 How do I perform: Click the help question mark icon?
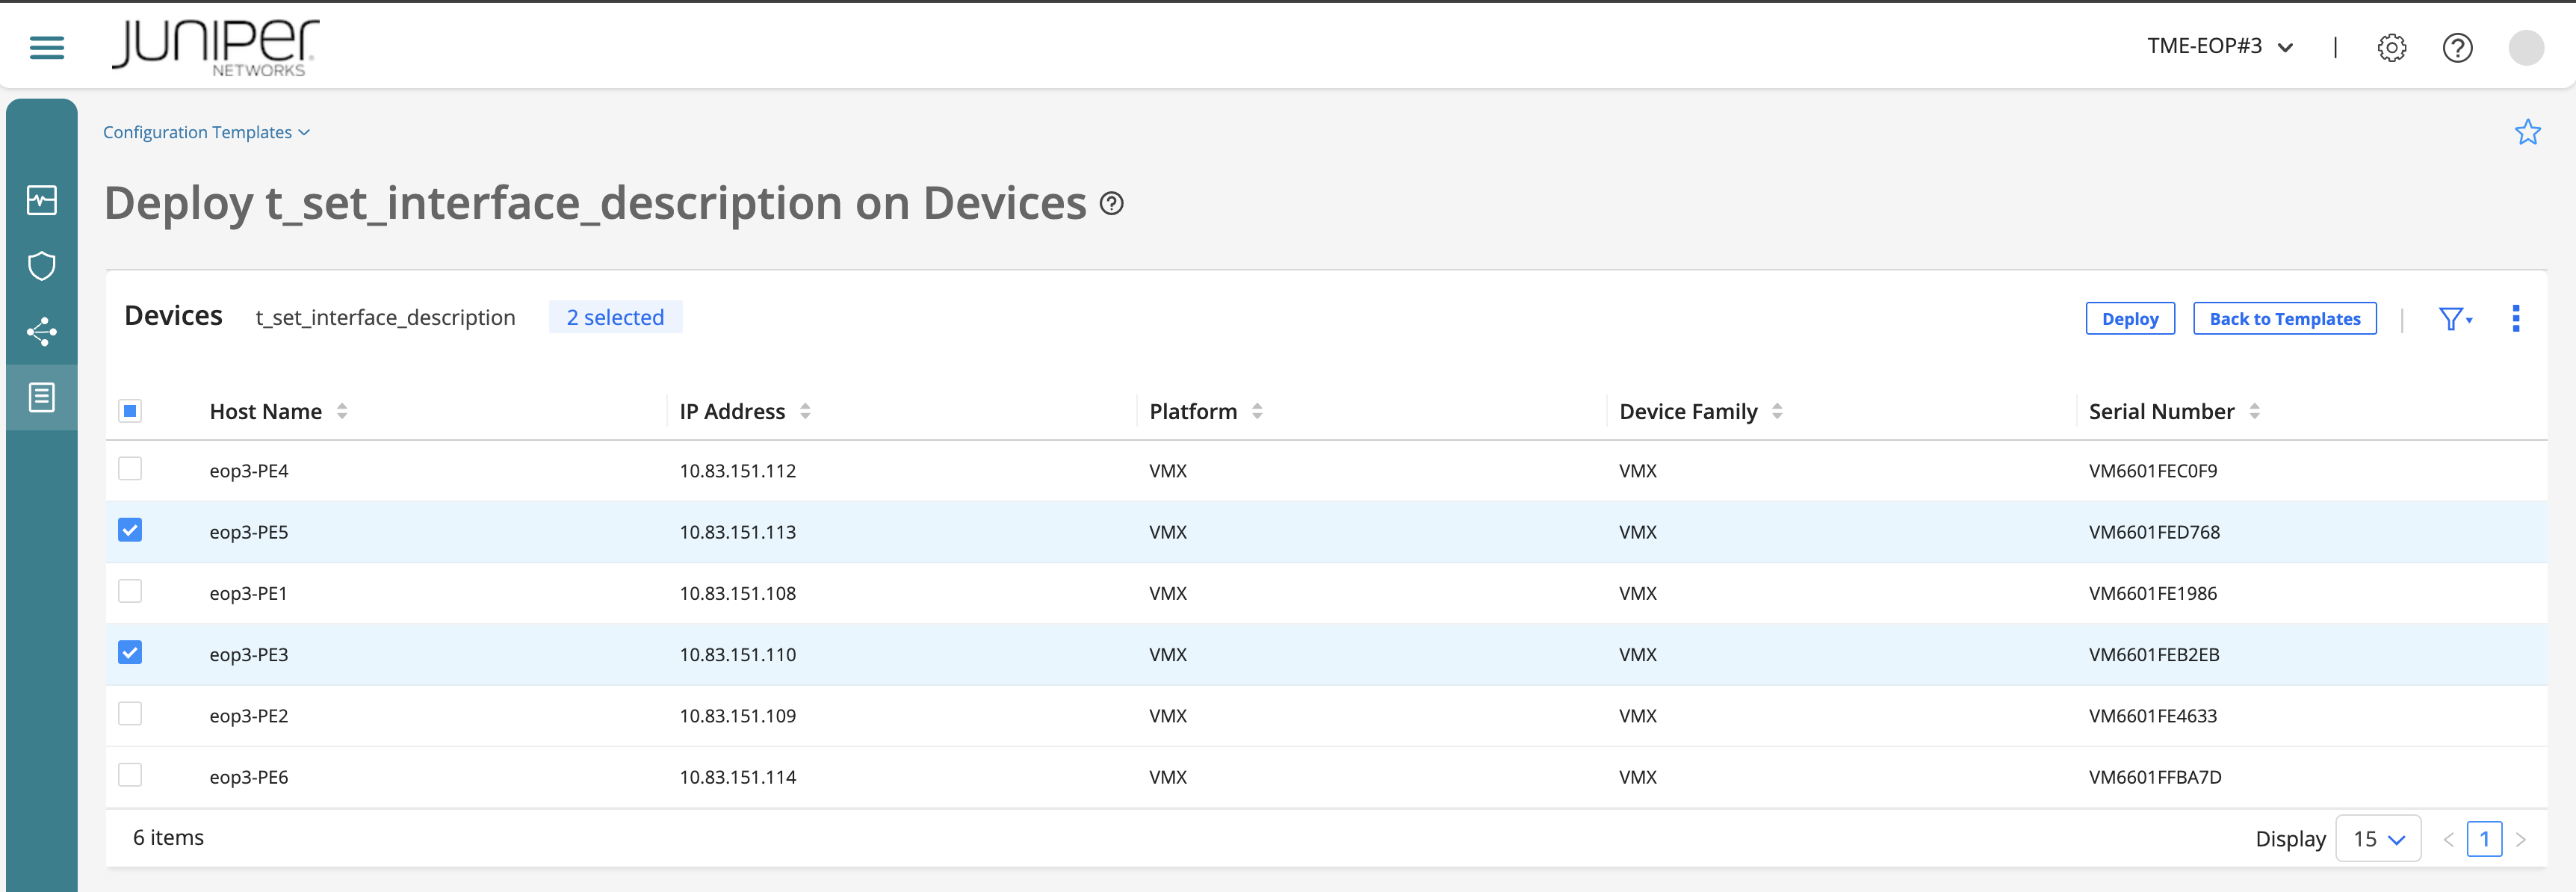[x=2458, y=47]
